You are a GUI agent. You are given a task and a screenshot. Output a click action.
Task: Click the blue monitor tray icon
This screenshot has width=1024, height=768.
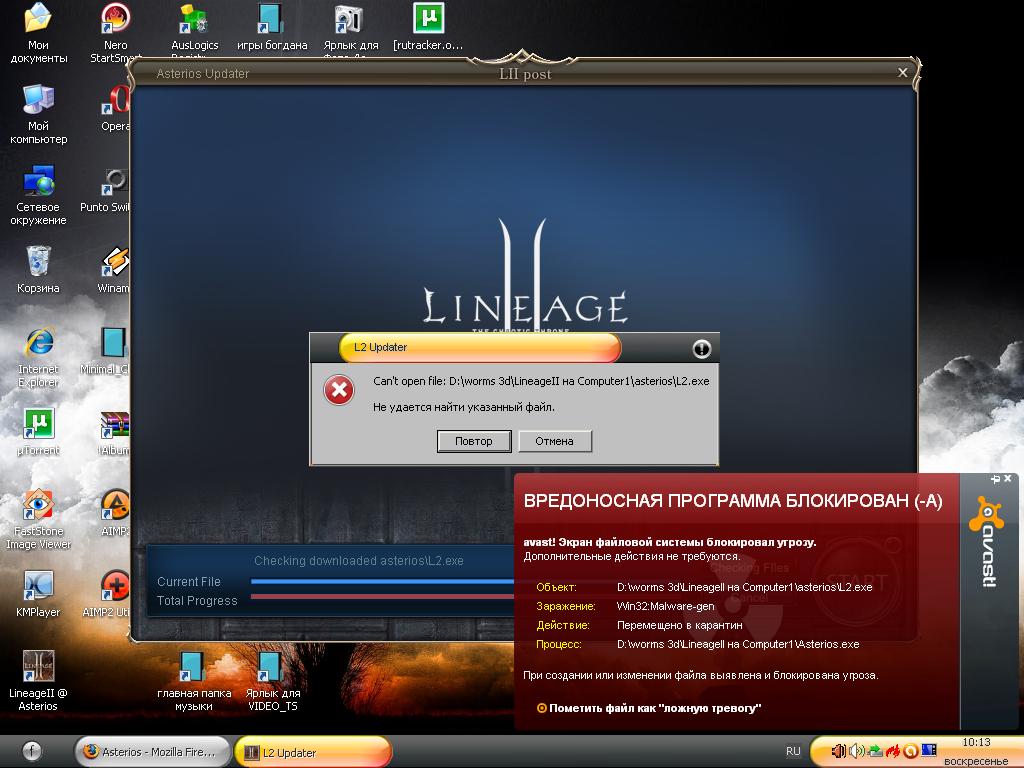tap(928, 752)
